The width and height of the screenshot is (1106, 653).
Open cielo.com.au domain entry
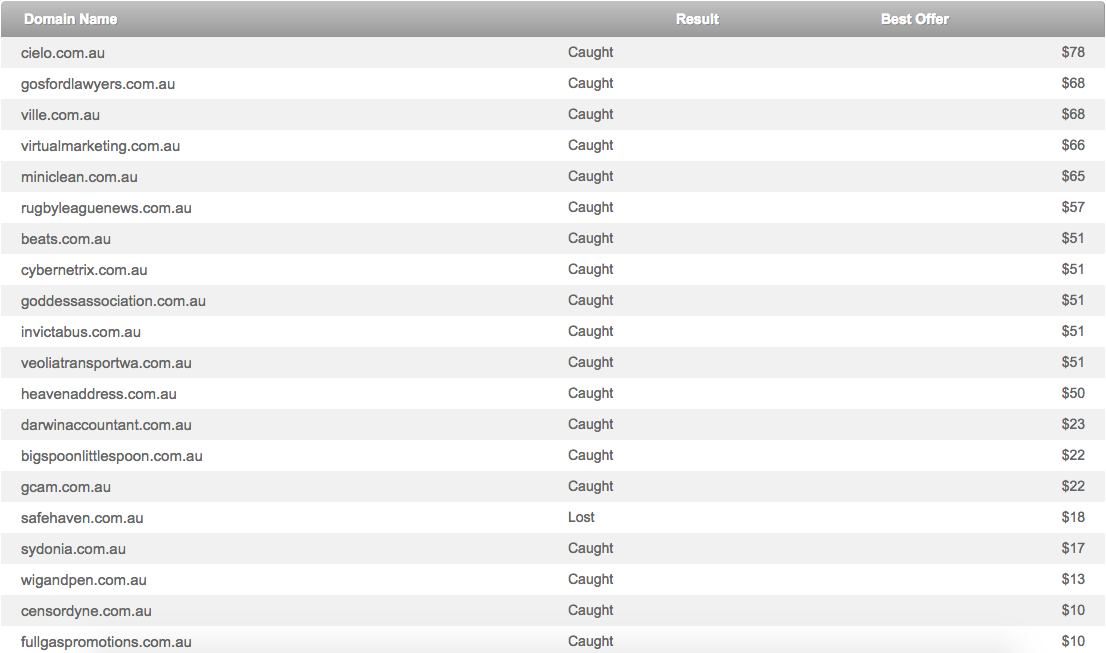click(x=63, y=53)
